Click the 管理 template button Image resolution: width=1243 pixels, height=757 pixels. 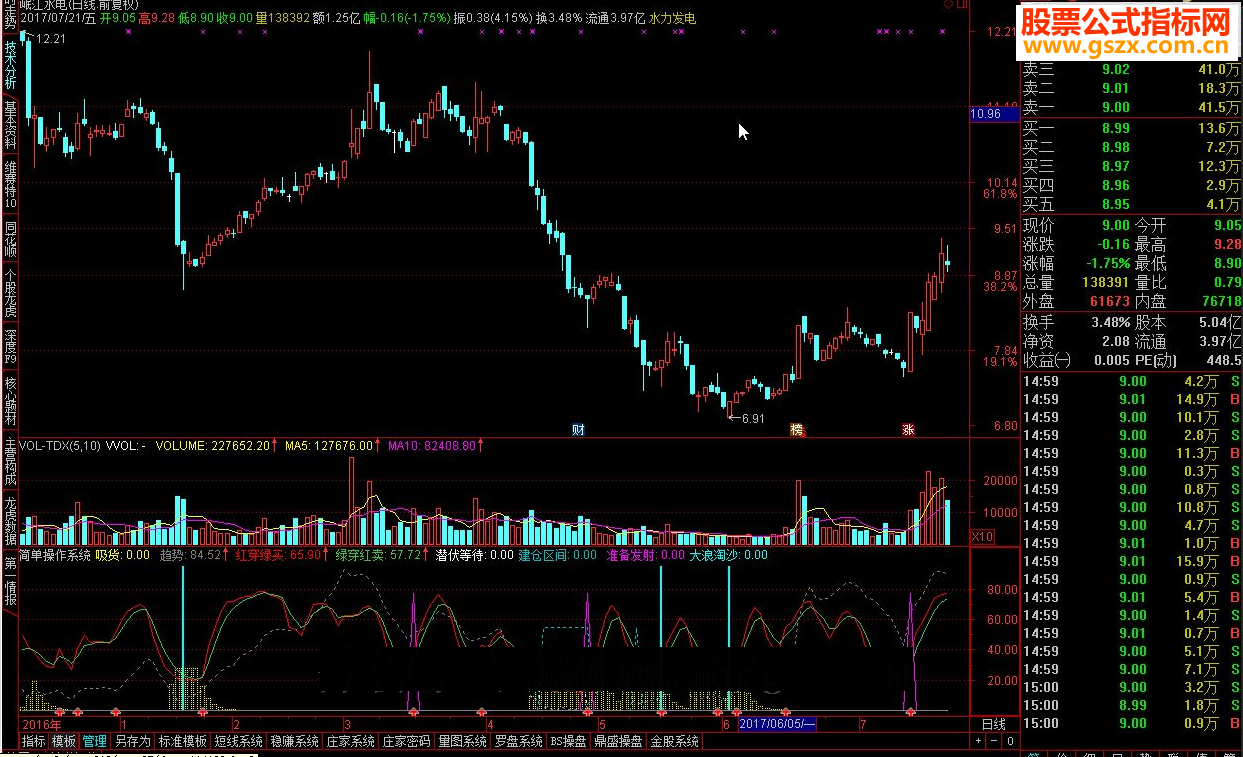95,742
